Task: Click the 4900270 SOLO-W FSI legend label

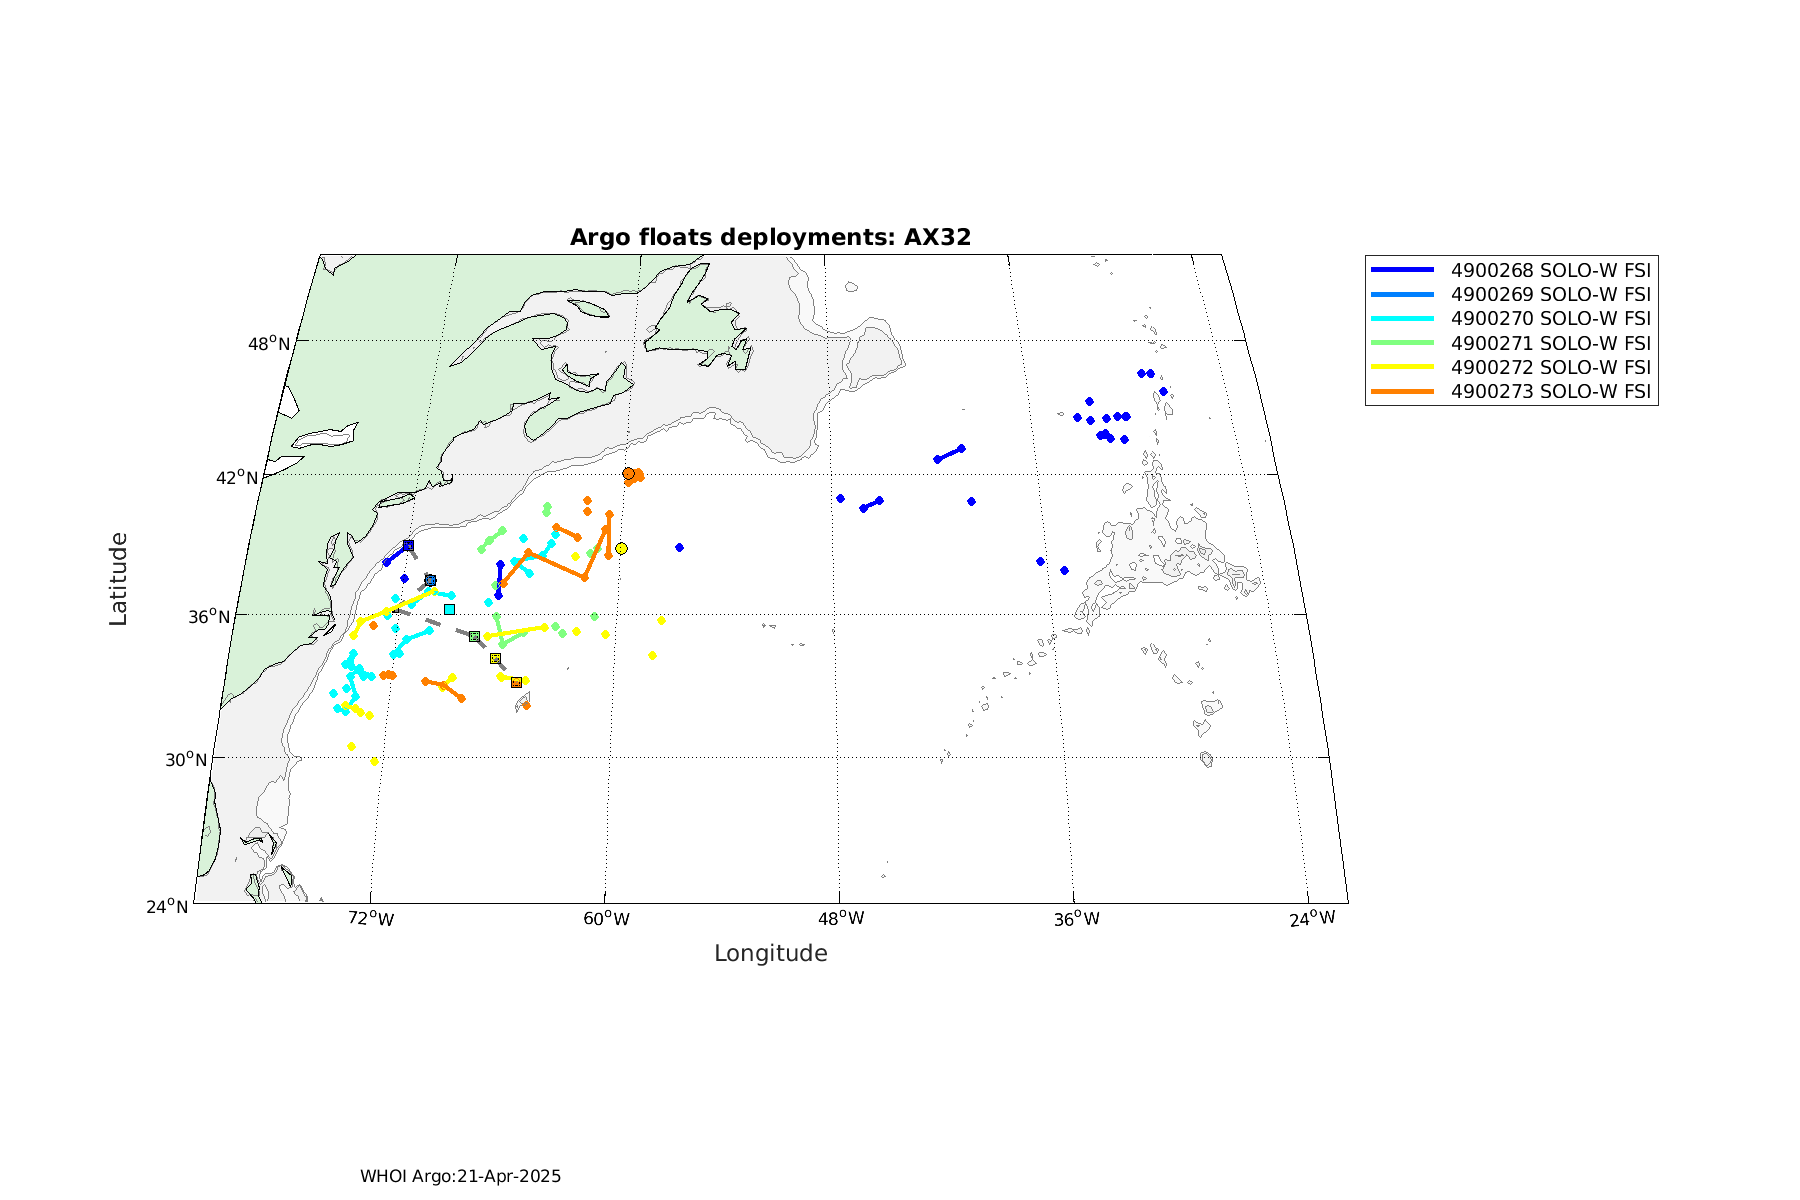Action: (1550, 318)
